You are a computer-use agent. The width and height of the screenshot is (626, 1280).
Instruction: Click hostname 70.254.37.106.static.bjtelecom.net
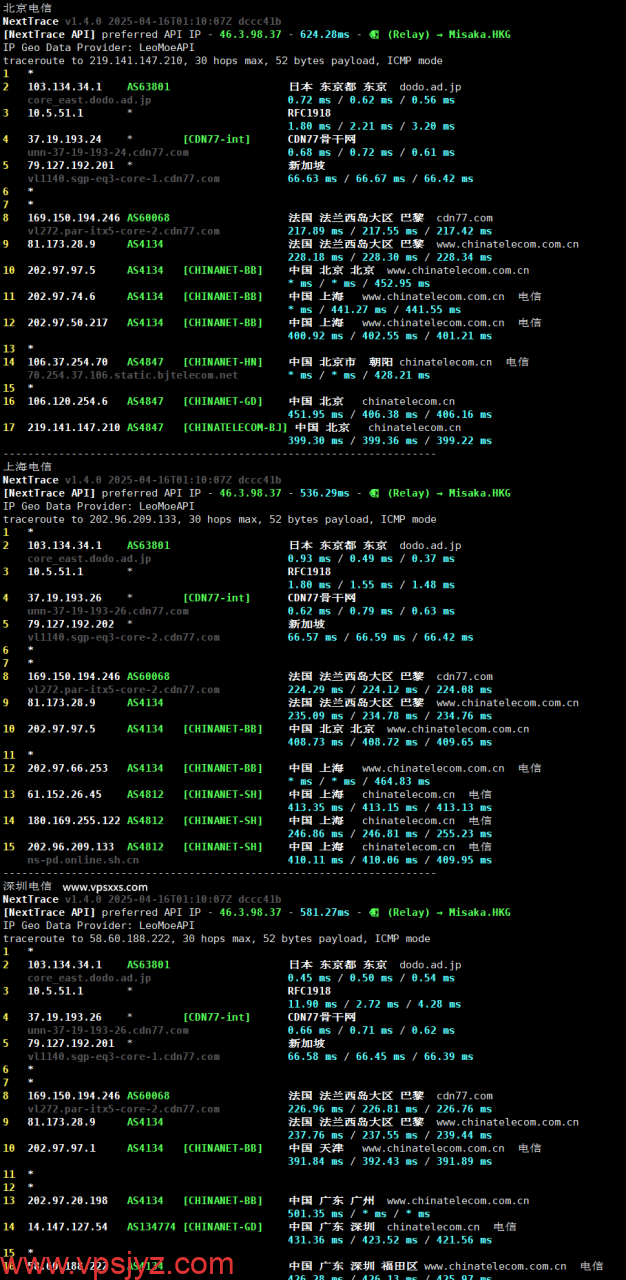[133, 375]
